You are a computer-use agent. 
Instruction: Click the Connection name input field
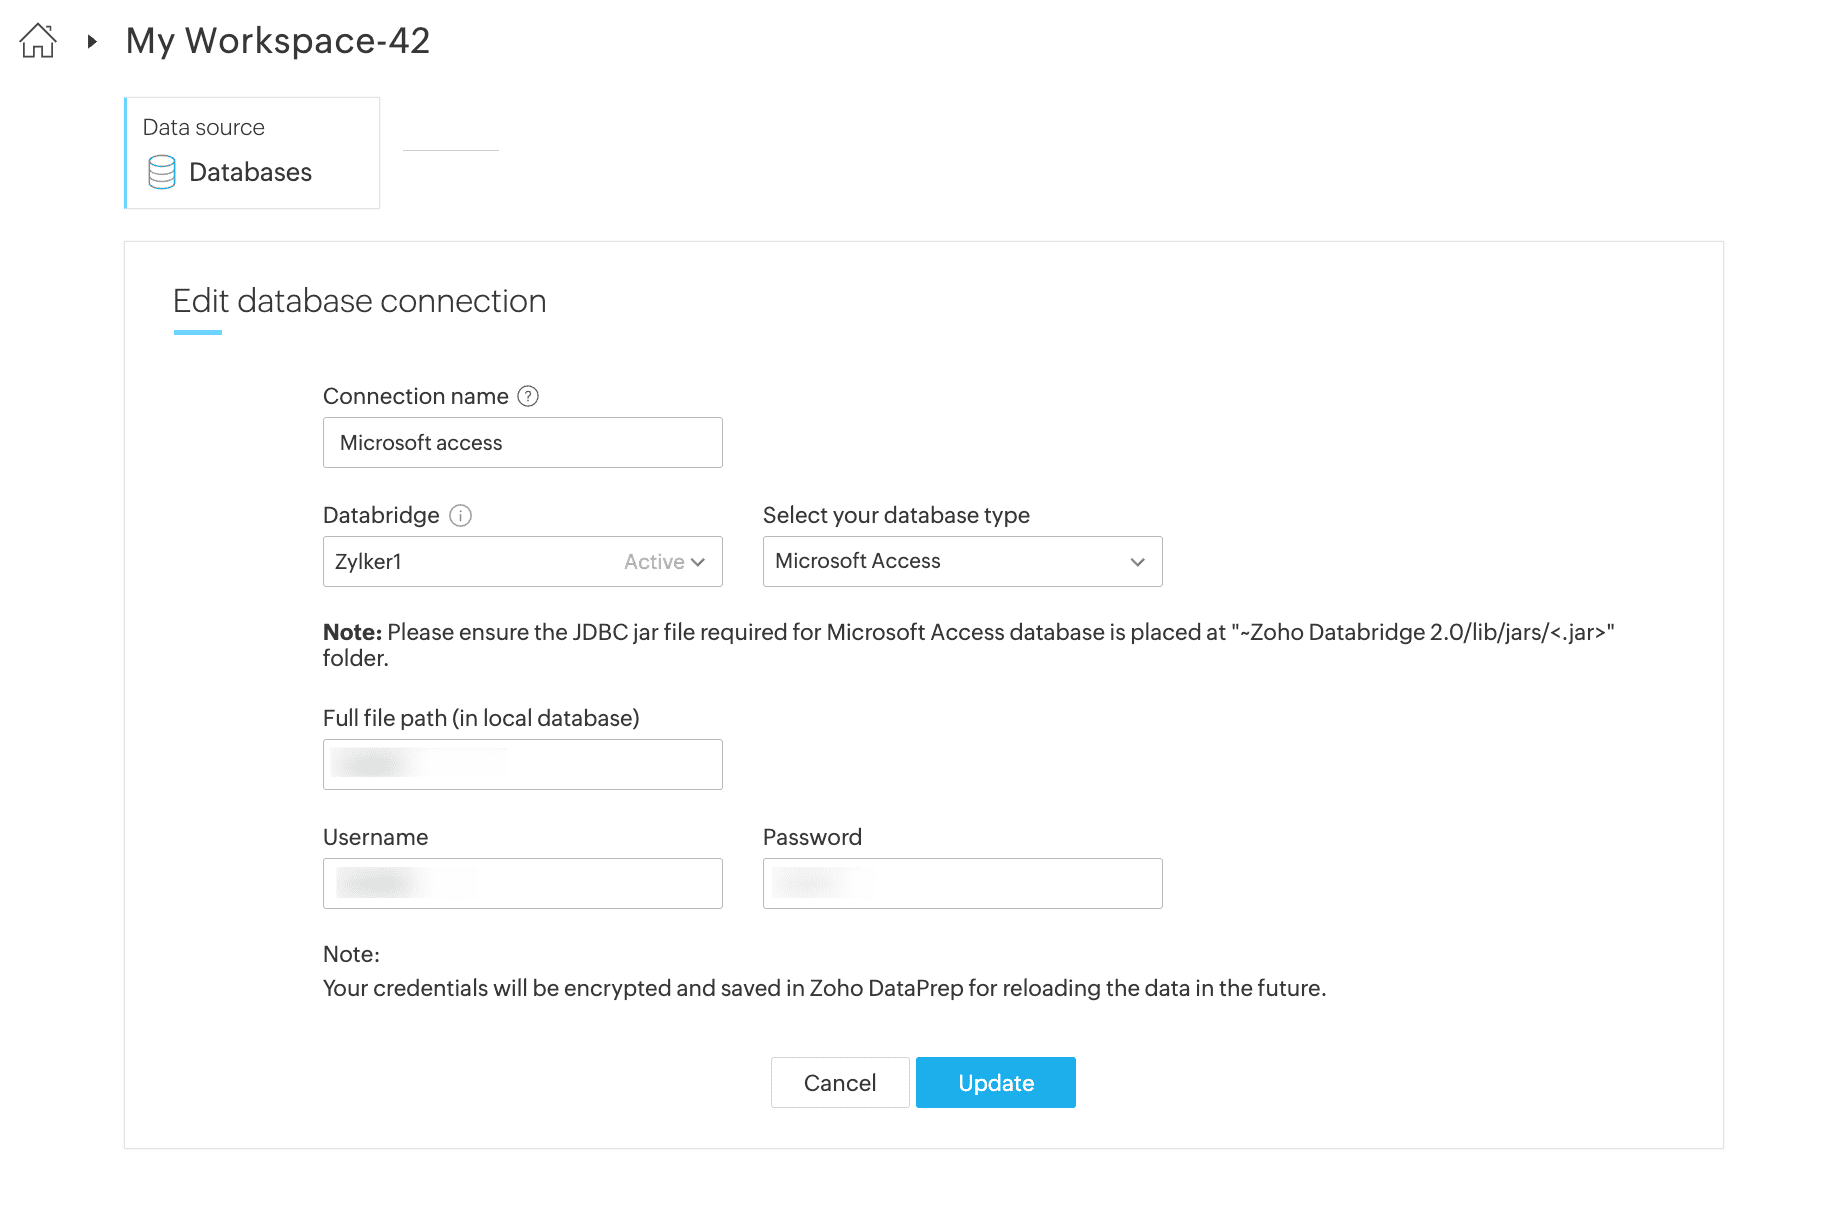pyautogui.click(x=522, y=443)
